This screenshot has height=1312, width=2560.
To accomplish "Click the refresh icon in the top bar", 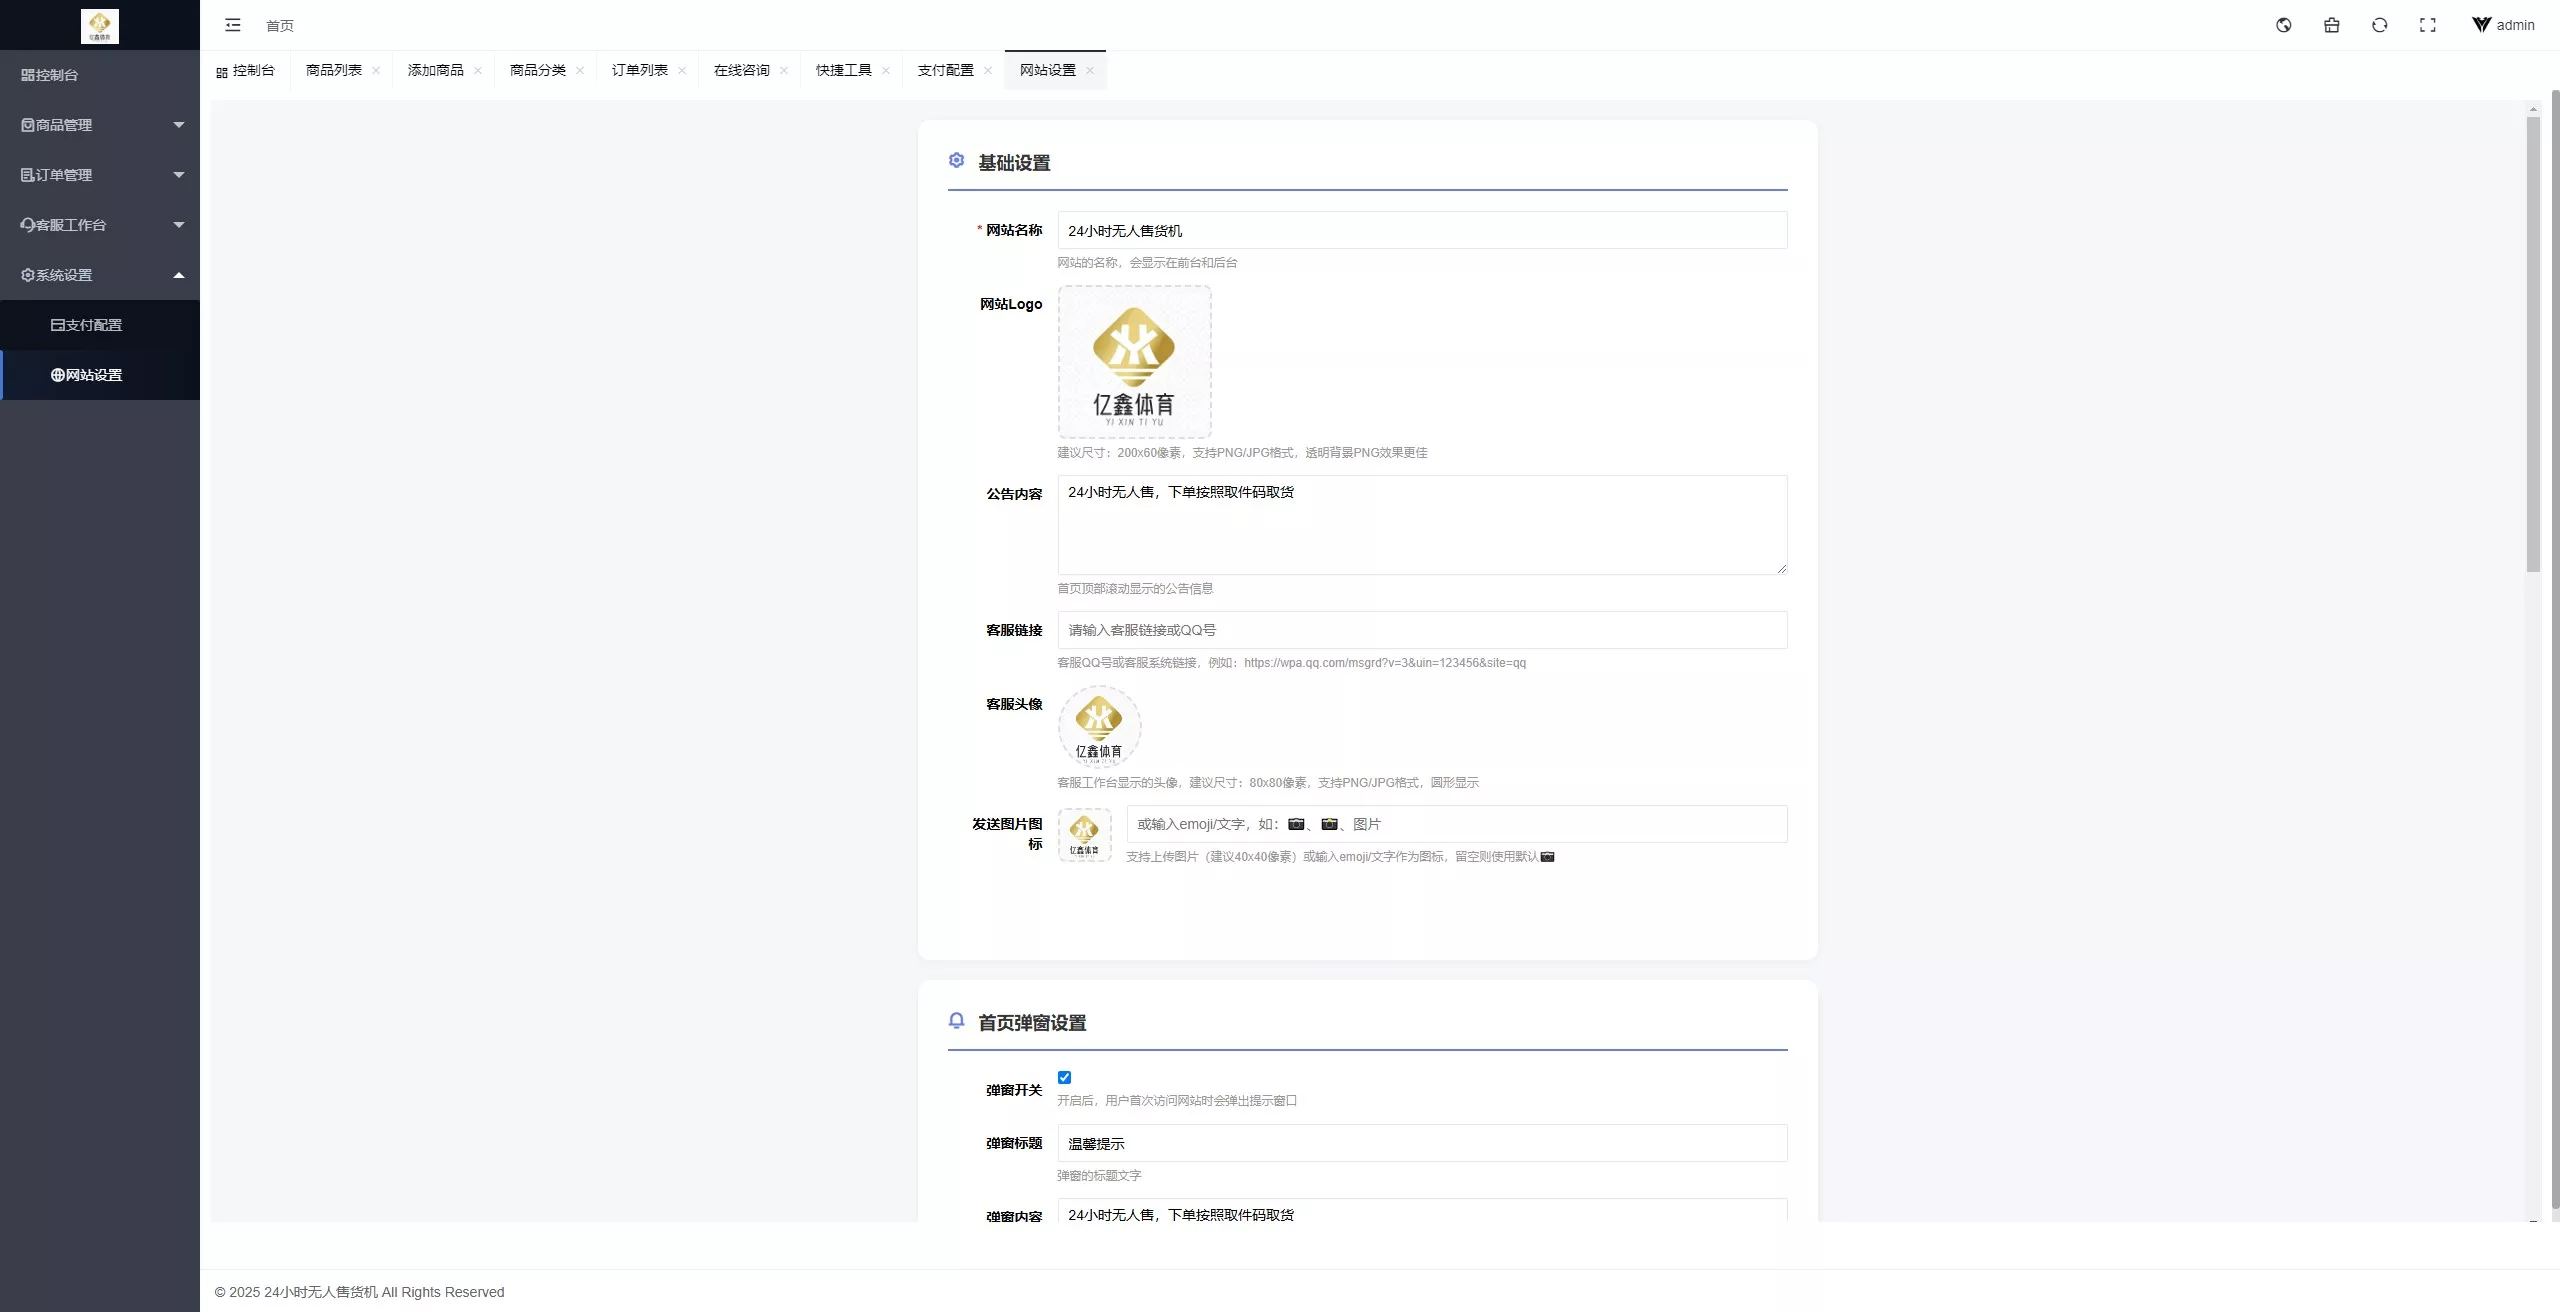I will pos(2380,25).
